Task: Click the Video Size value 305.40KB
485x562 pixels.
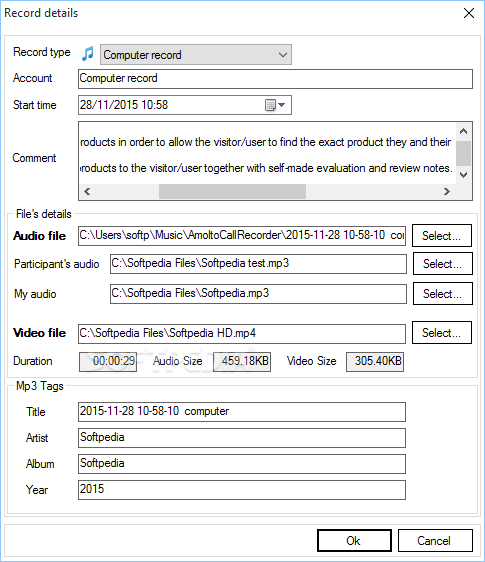Action: tap(375, 362)
